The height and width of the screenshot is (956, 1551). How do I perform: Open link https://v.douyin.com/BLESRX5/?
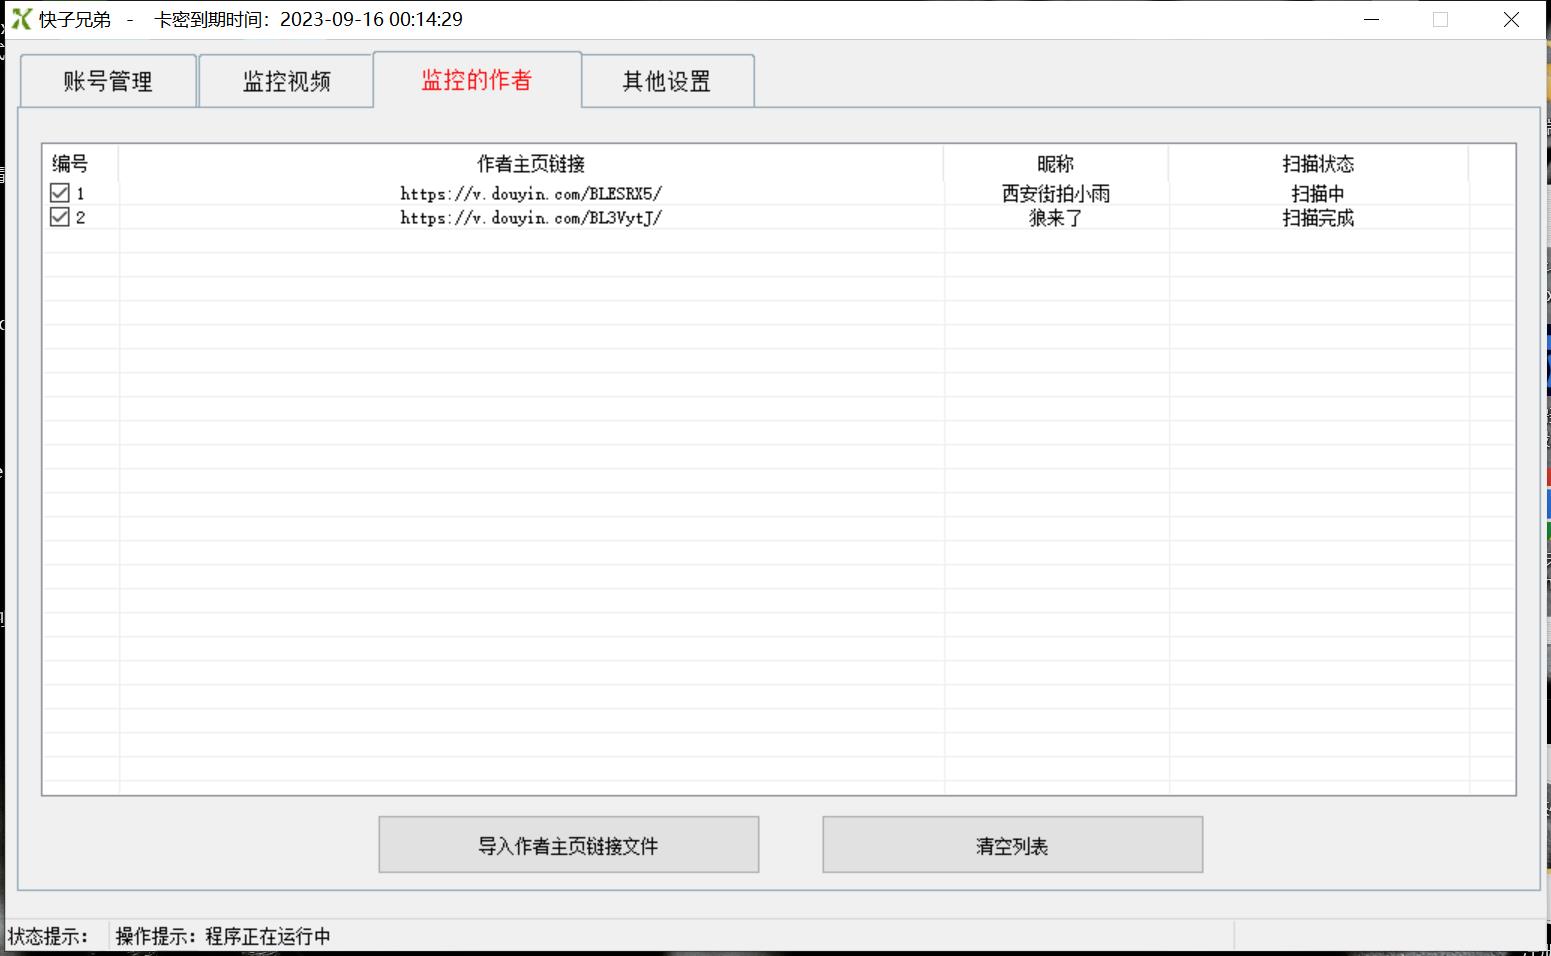click(531, 192)
